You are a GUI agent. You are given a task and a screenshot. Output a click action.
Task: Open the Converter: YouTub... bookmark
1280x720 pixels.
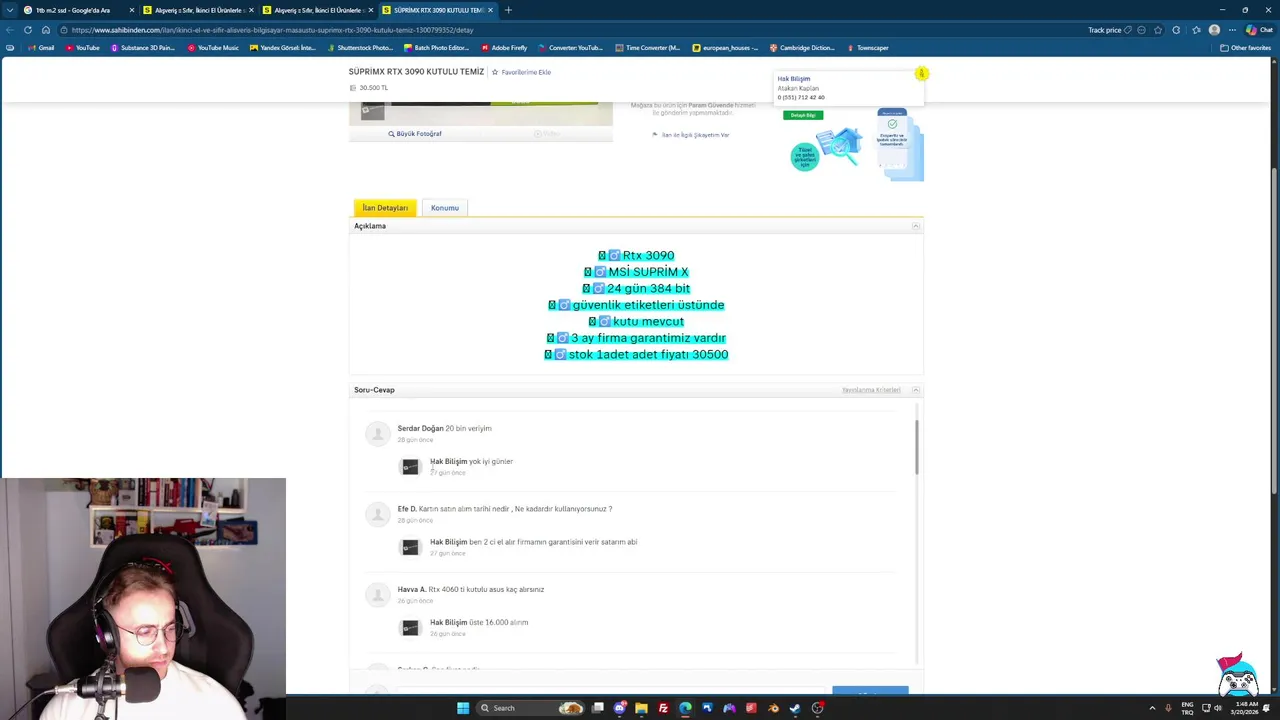point(571,48)
